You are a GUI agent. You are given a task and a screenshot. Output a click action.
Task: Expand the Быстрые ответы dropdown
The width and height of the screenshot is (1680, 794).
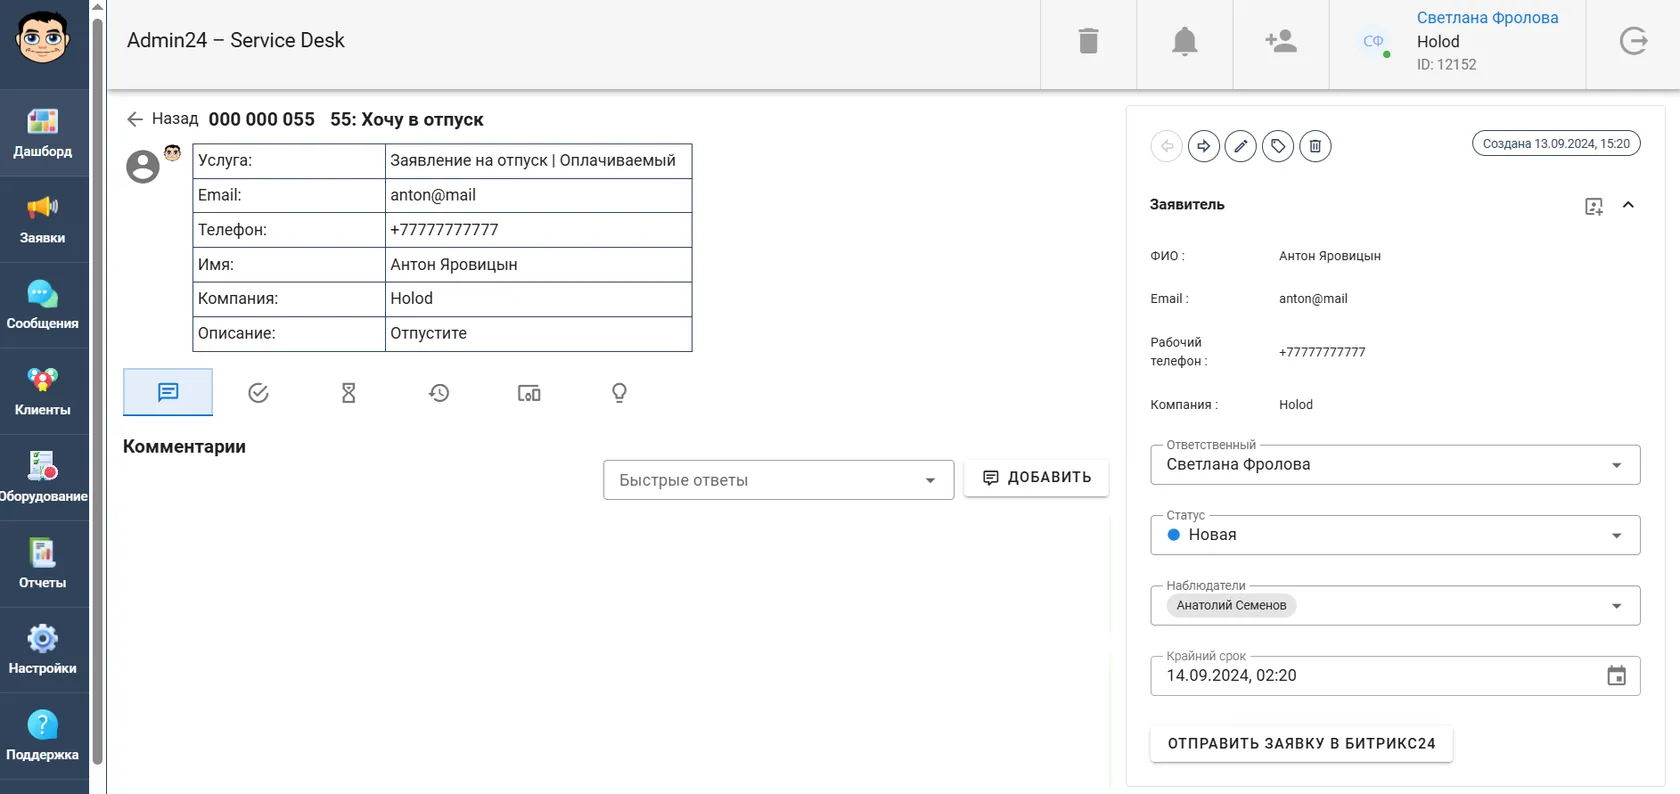(778, 480)
